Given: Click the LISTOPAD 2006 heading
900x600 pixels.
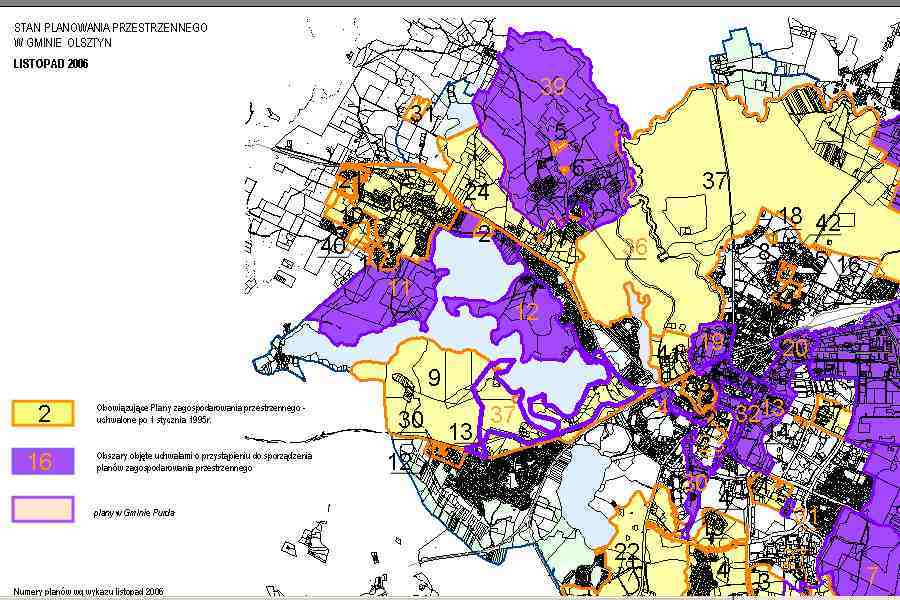Looking at the screenshot, I should pos(51,62).
